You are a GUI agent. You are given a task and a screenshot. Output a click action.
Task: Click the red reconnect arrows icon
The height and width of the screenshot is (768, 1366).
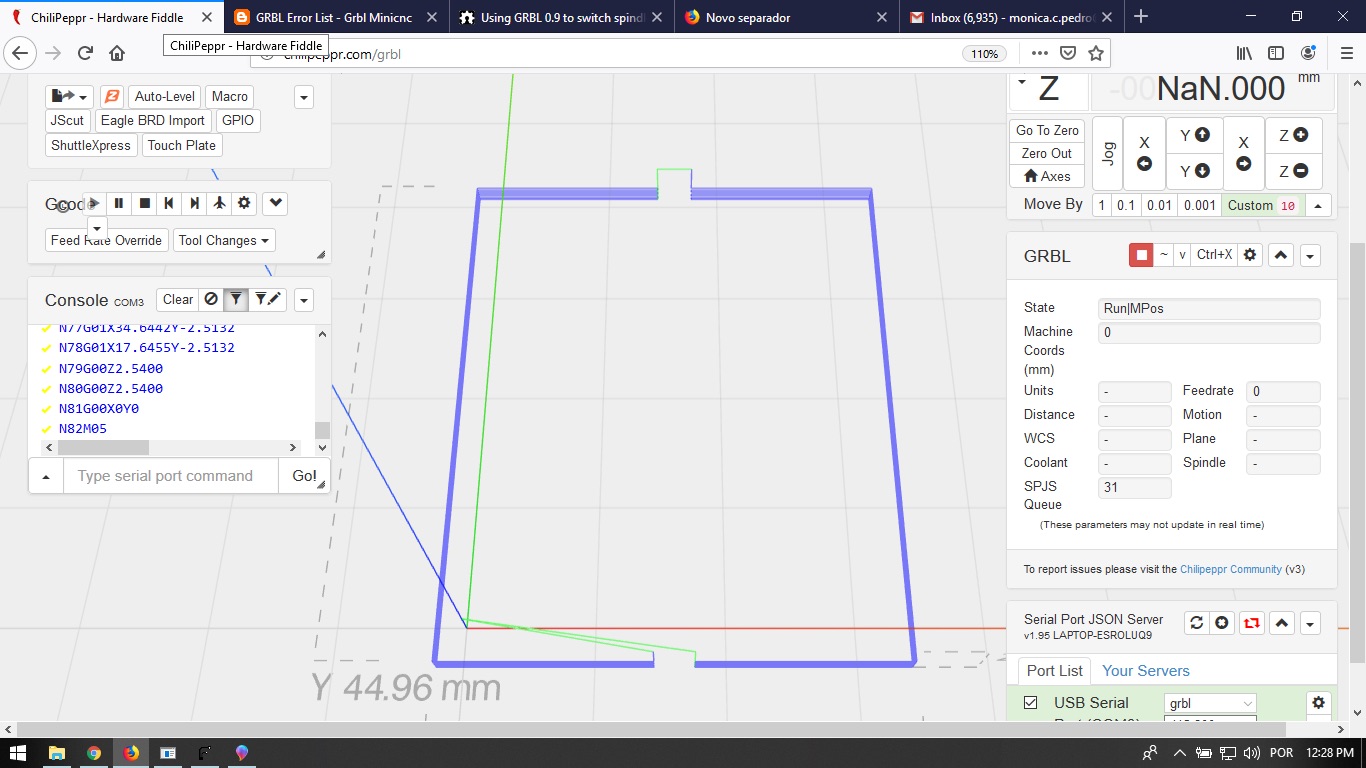1251,623
